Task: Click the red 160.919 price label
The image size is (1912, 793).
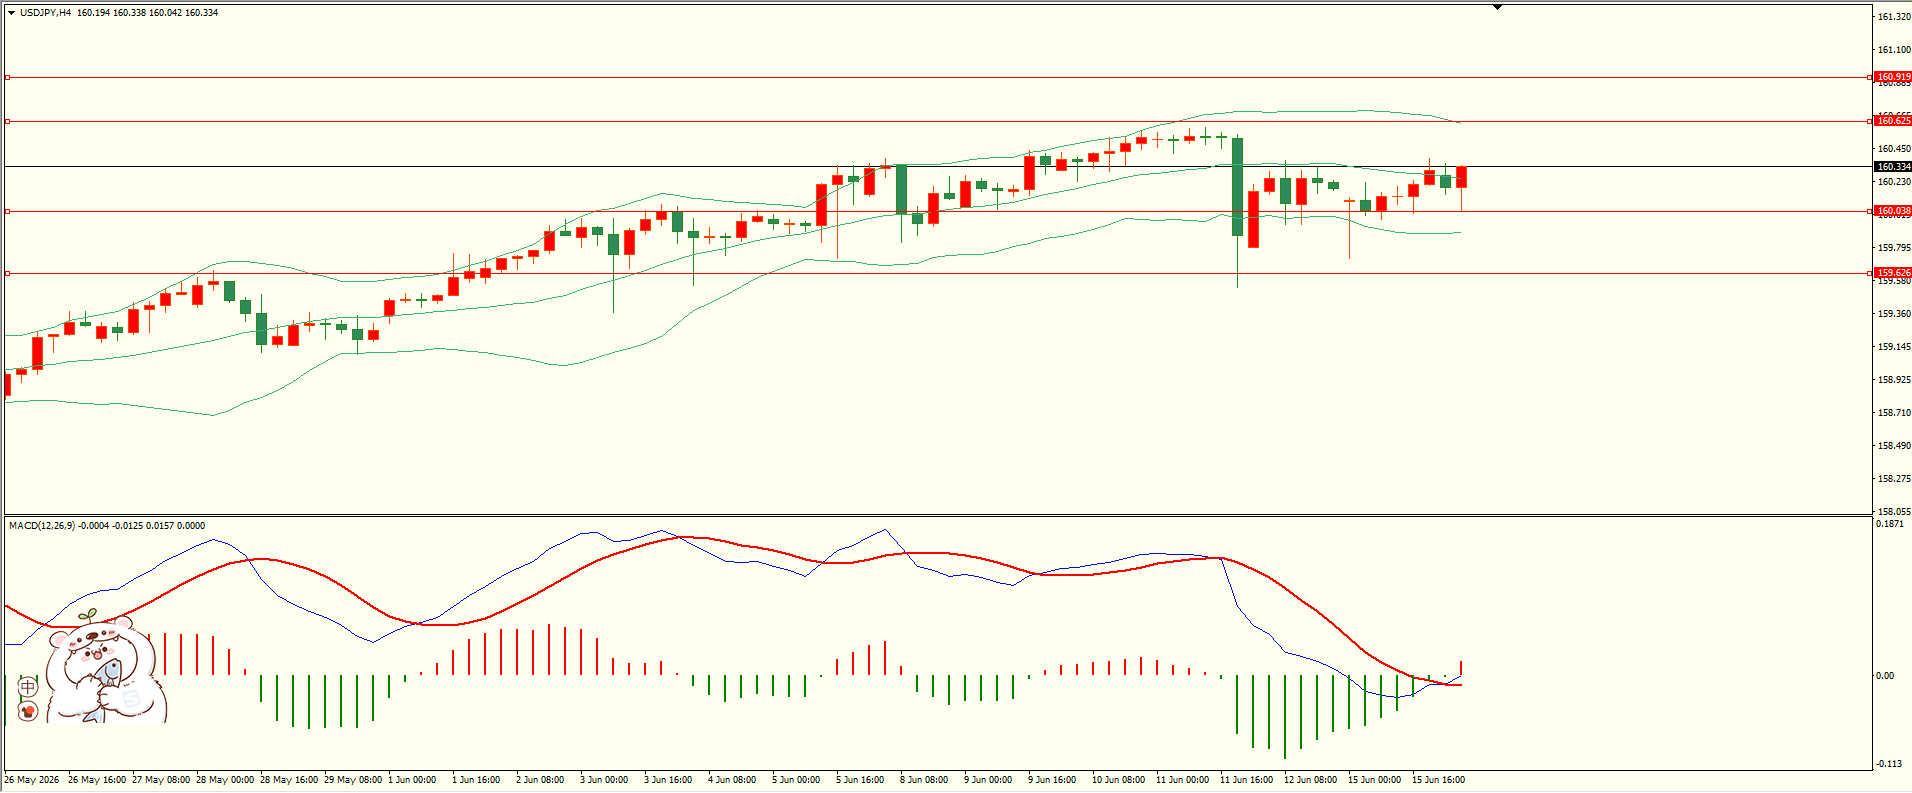Action: (1892, 77)
